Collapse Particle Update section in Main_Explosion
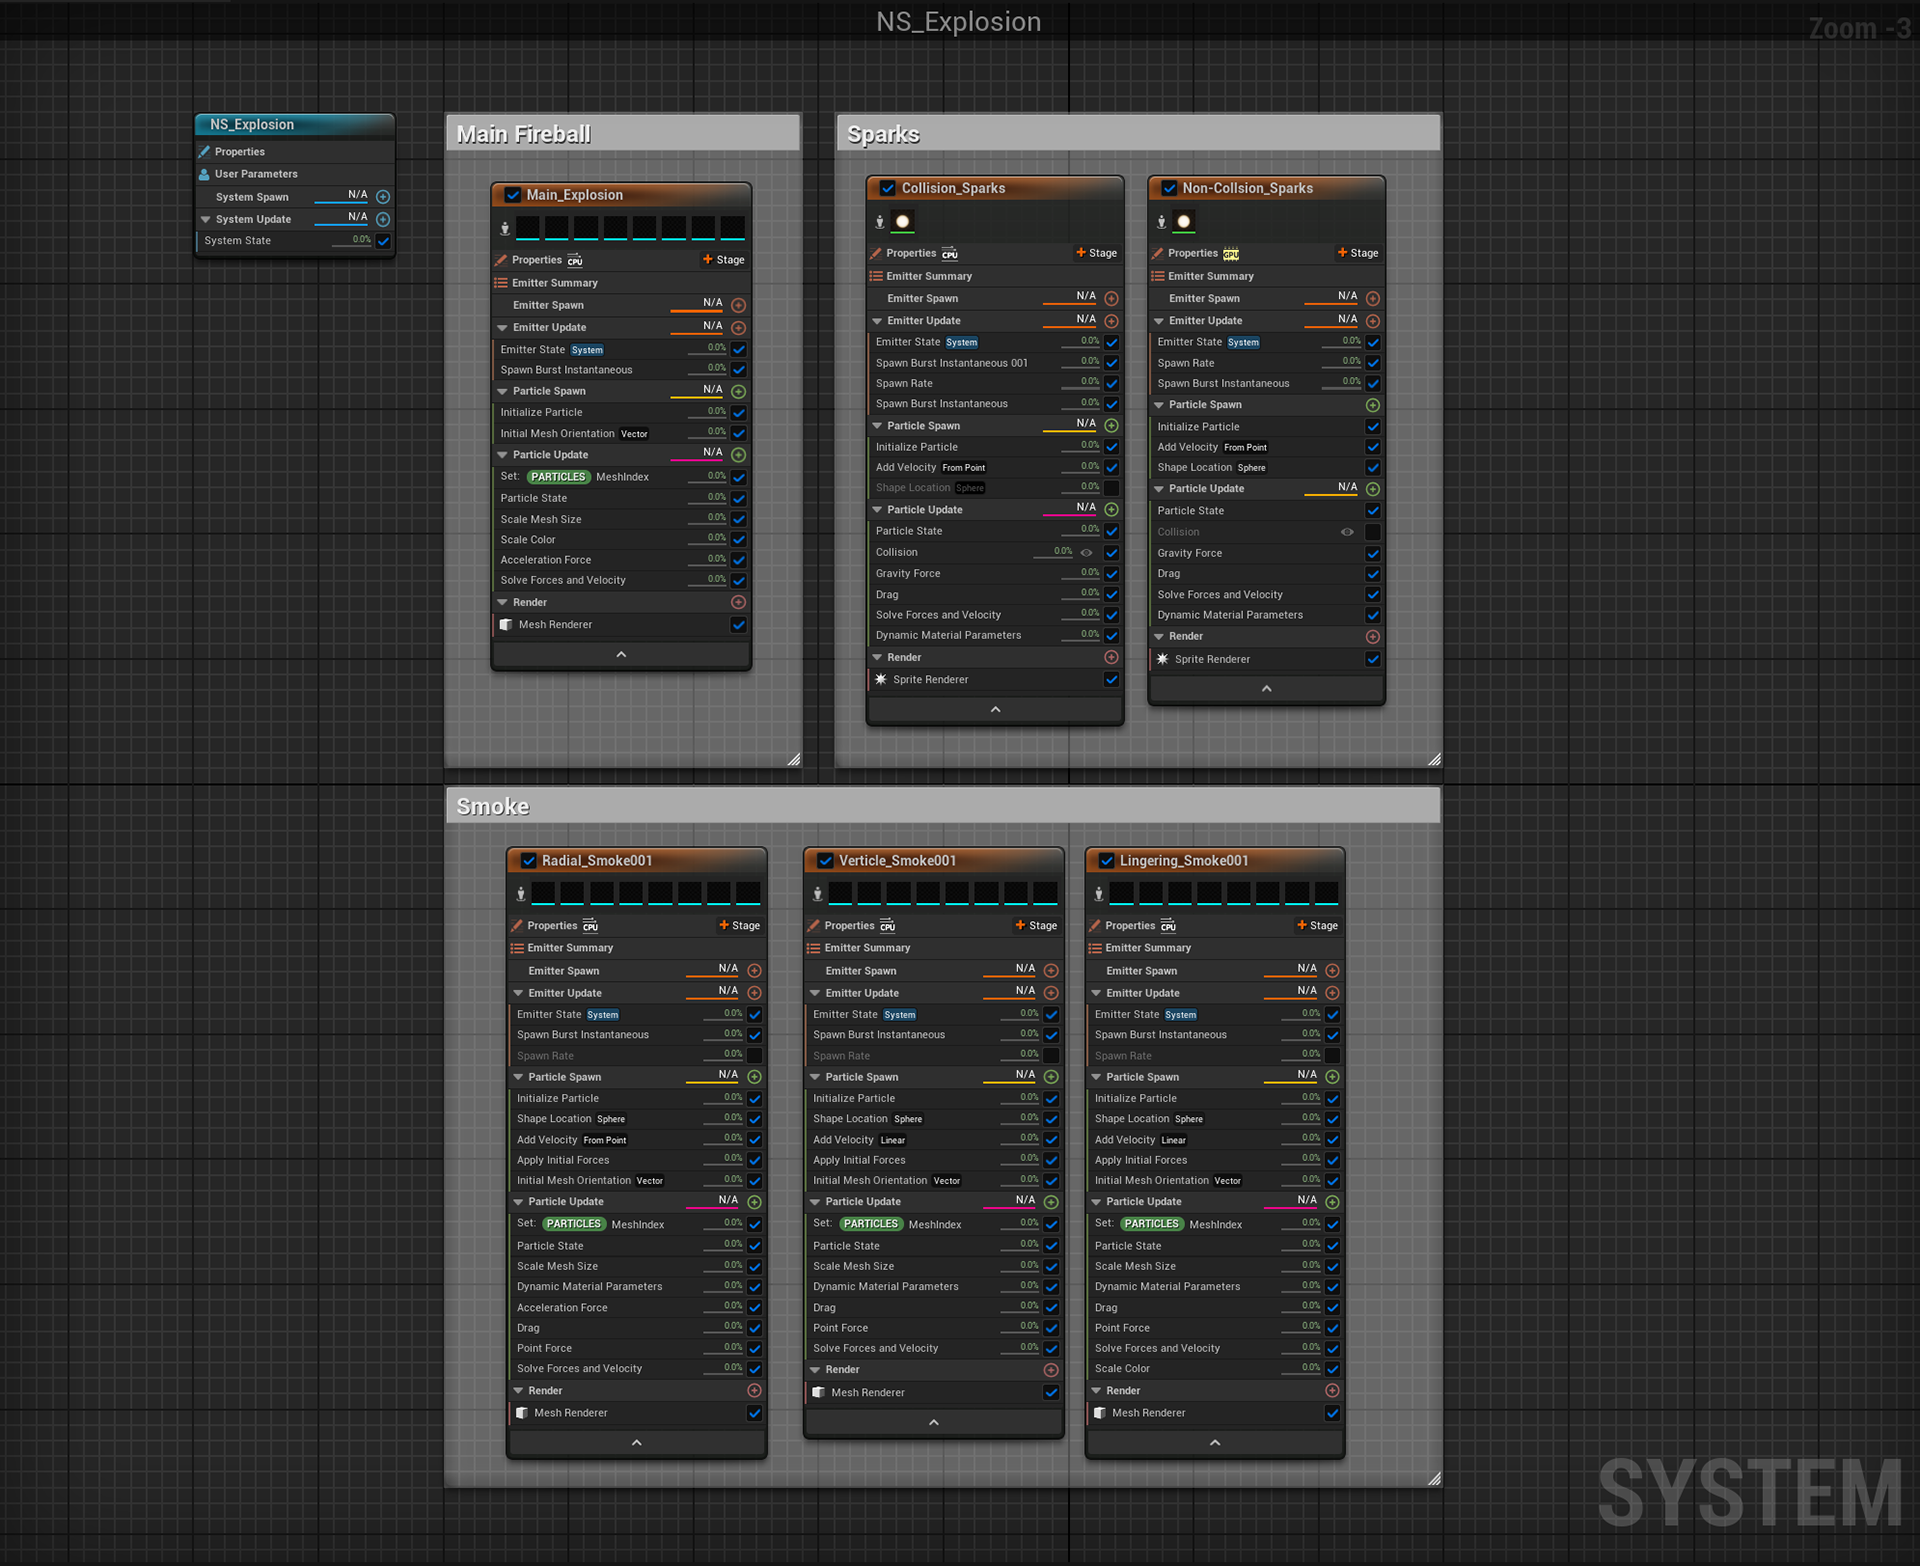 tap(503, 454)
